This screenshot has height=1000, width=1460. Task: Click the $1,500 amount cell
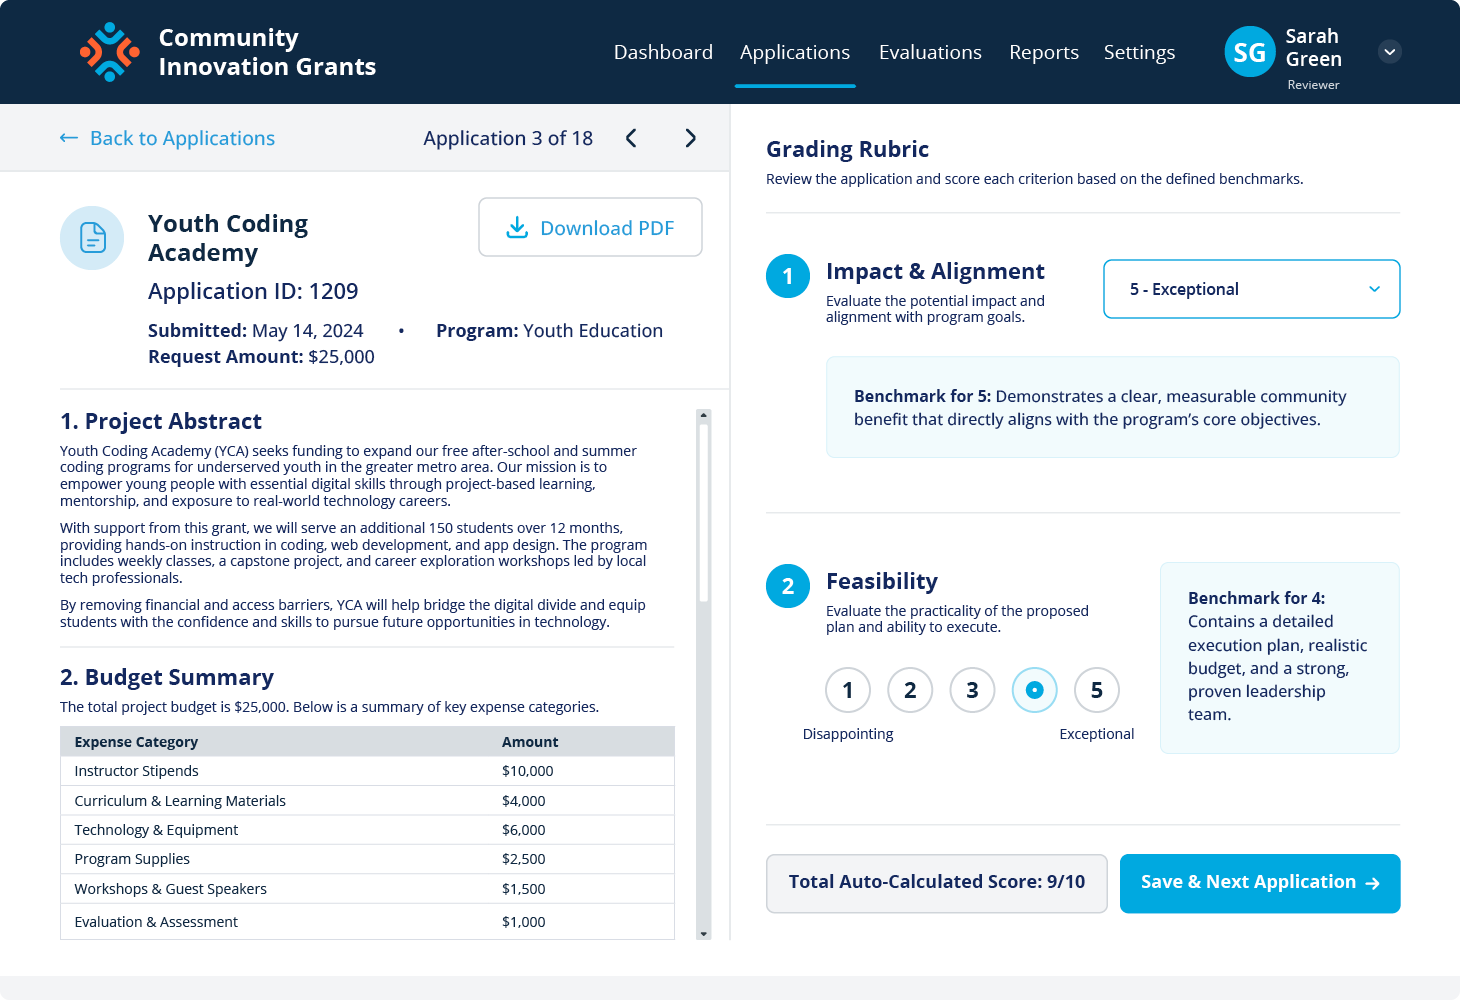pyautogui.click(x=524, y=889)
